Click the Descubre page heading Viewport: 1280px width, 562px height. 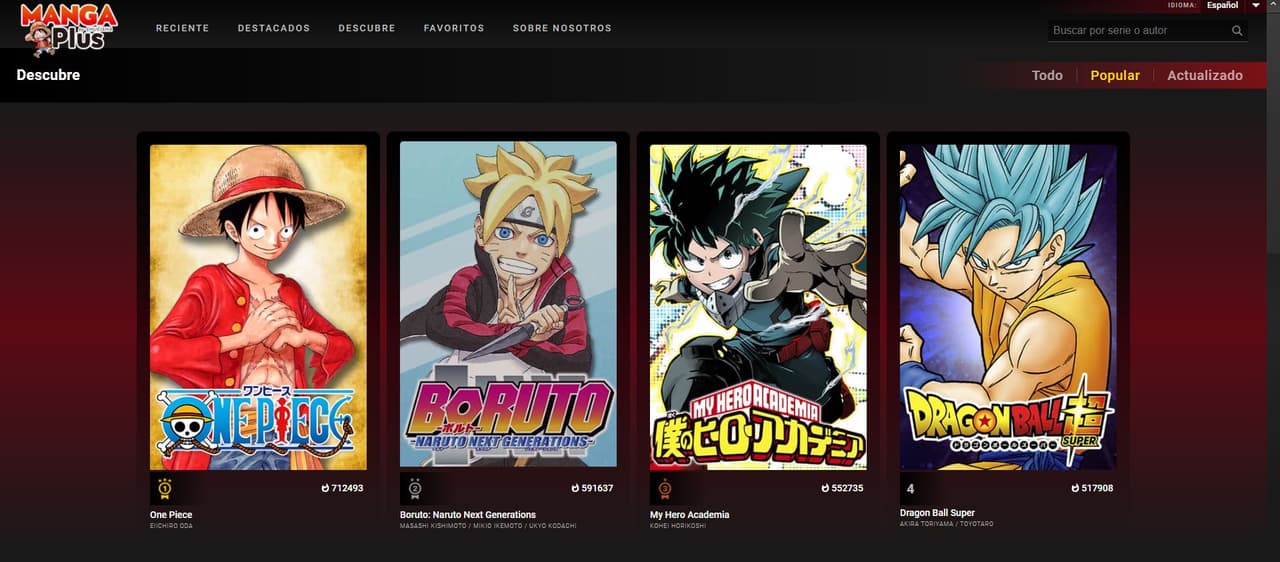pos(48,75)
